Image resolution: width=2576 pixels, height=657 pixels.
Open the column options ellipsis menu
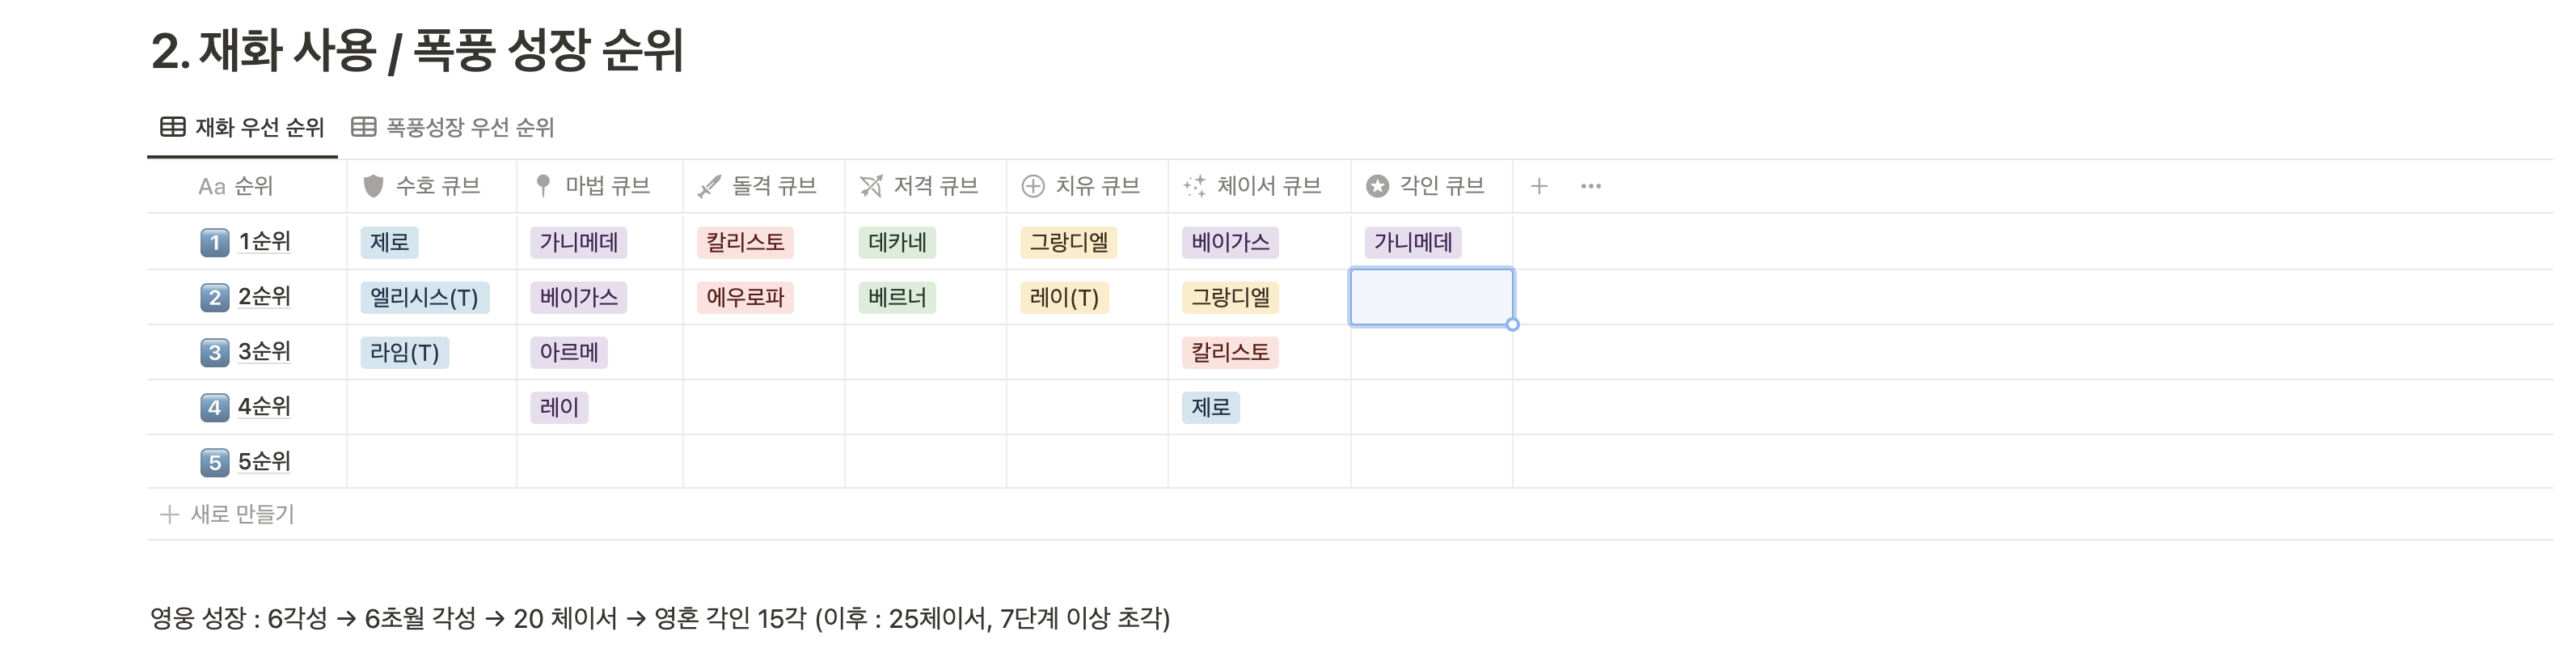point(1591,186)
